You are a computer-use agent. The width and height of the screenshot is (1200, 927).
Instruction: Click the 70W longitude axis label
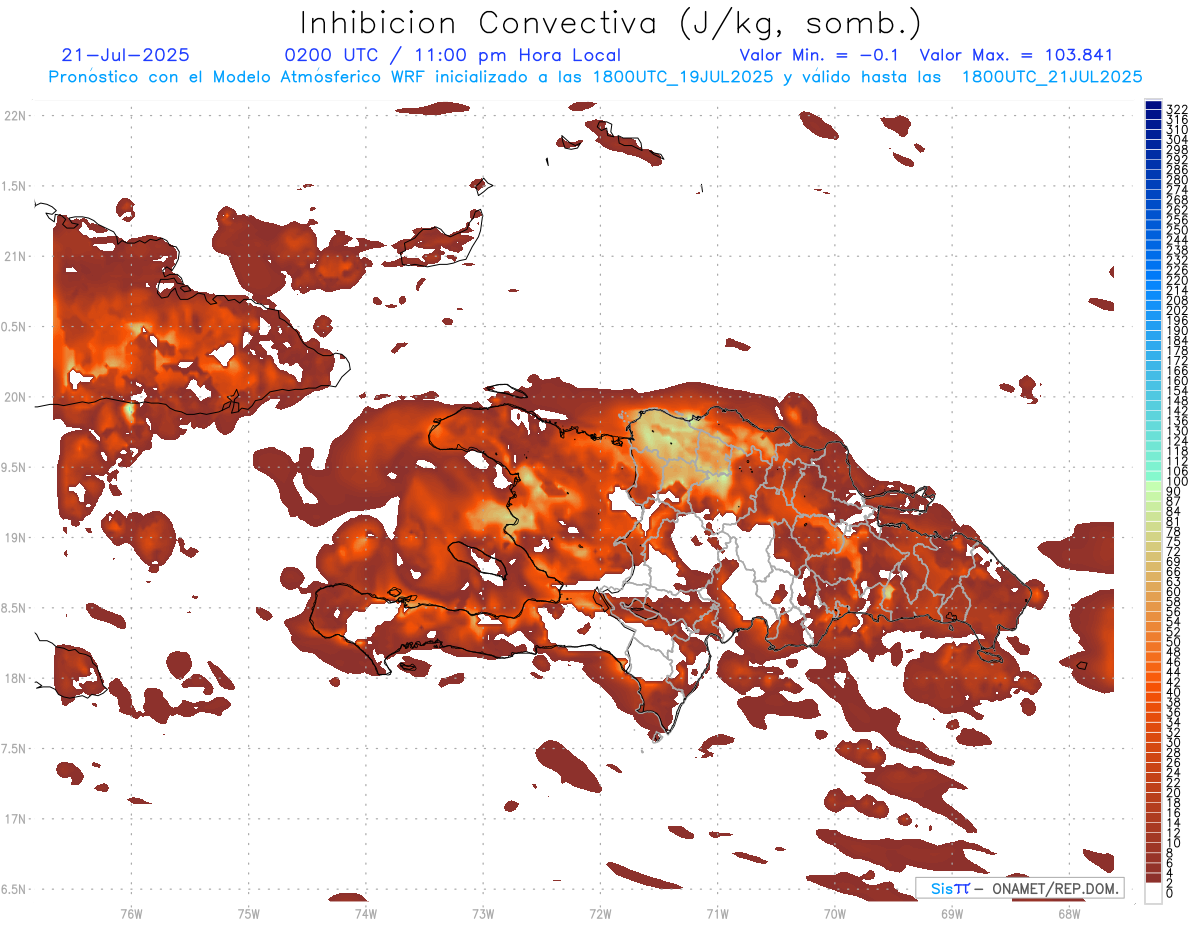(x=834, y=913)
